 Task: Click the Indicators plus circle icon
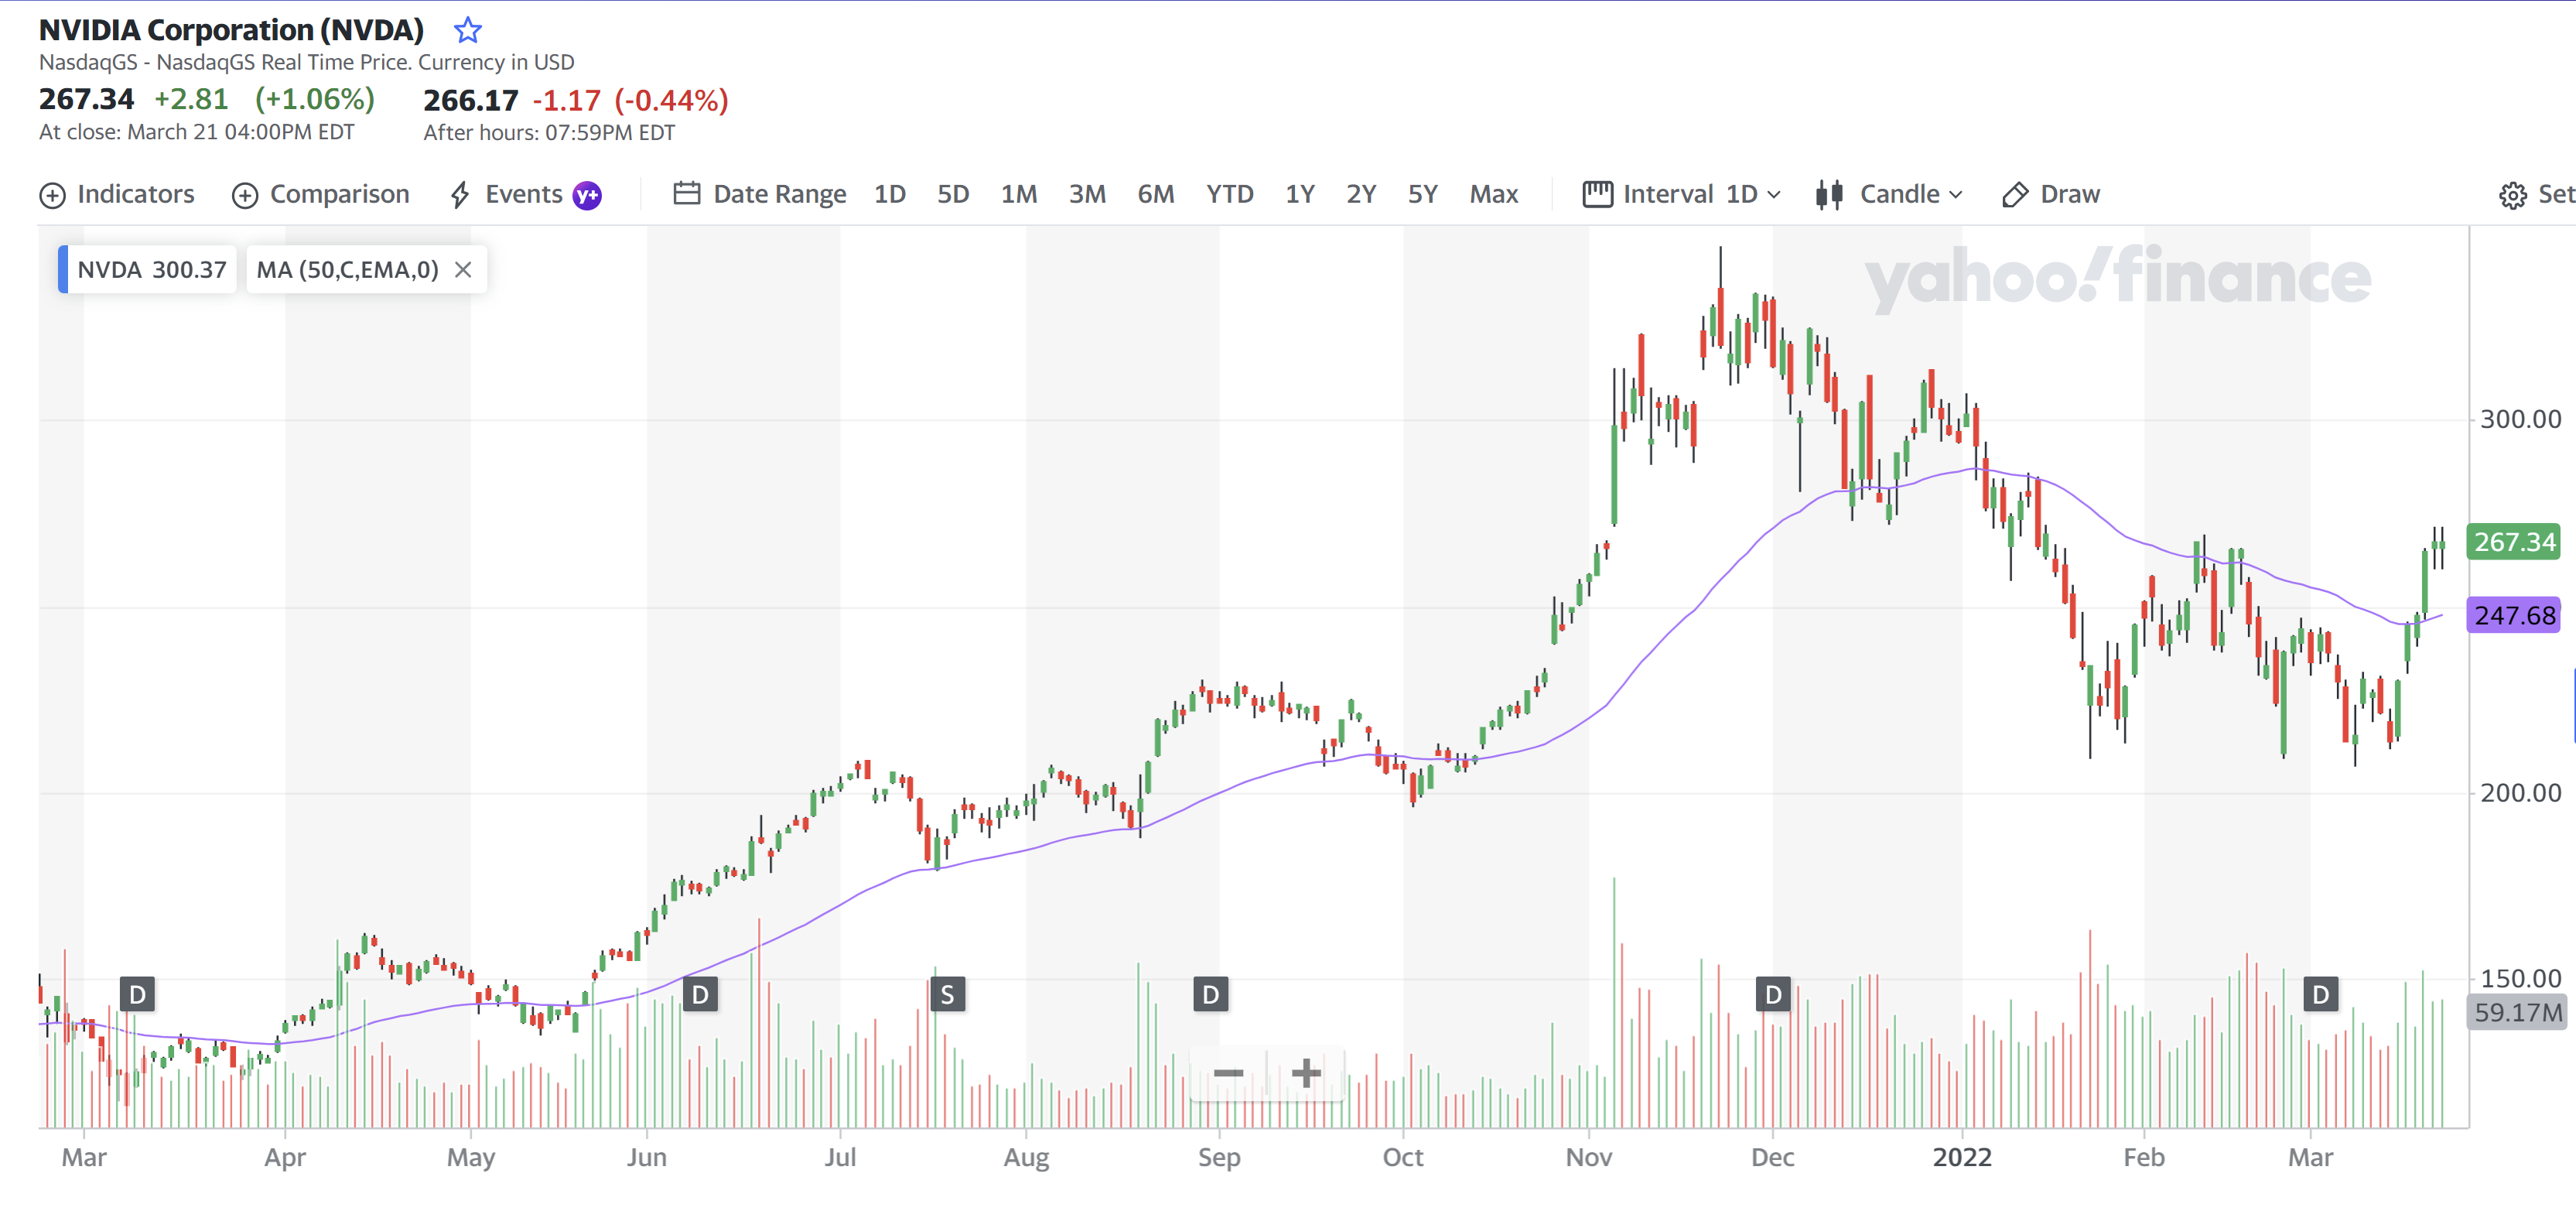coord(52,195)
